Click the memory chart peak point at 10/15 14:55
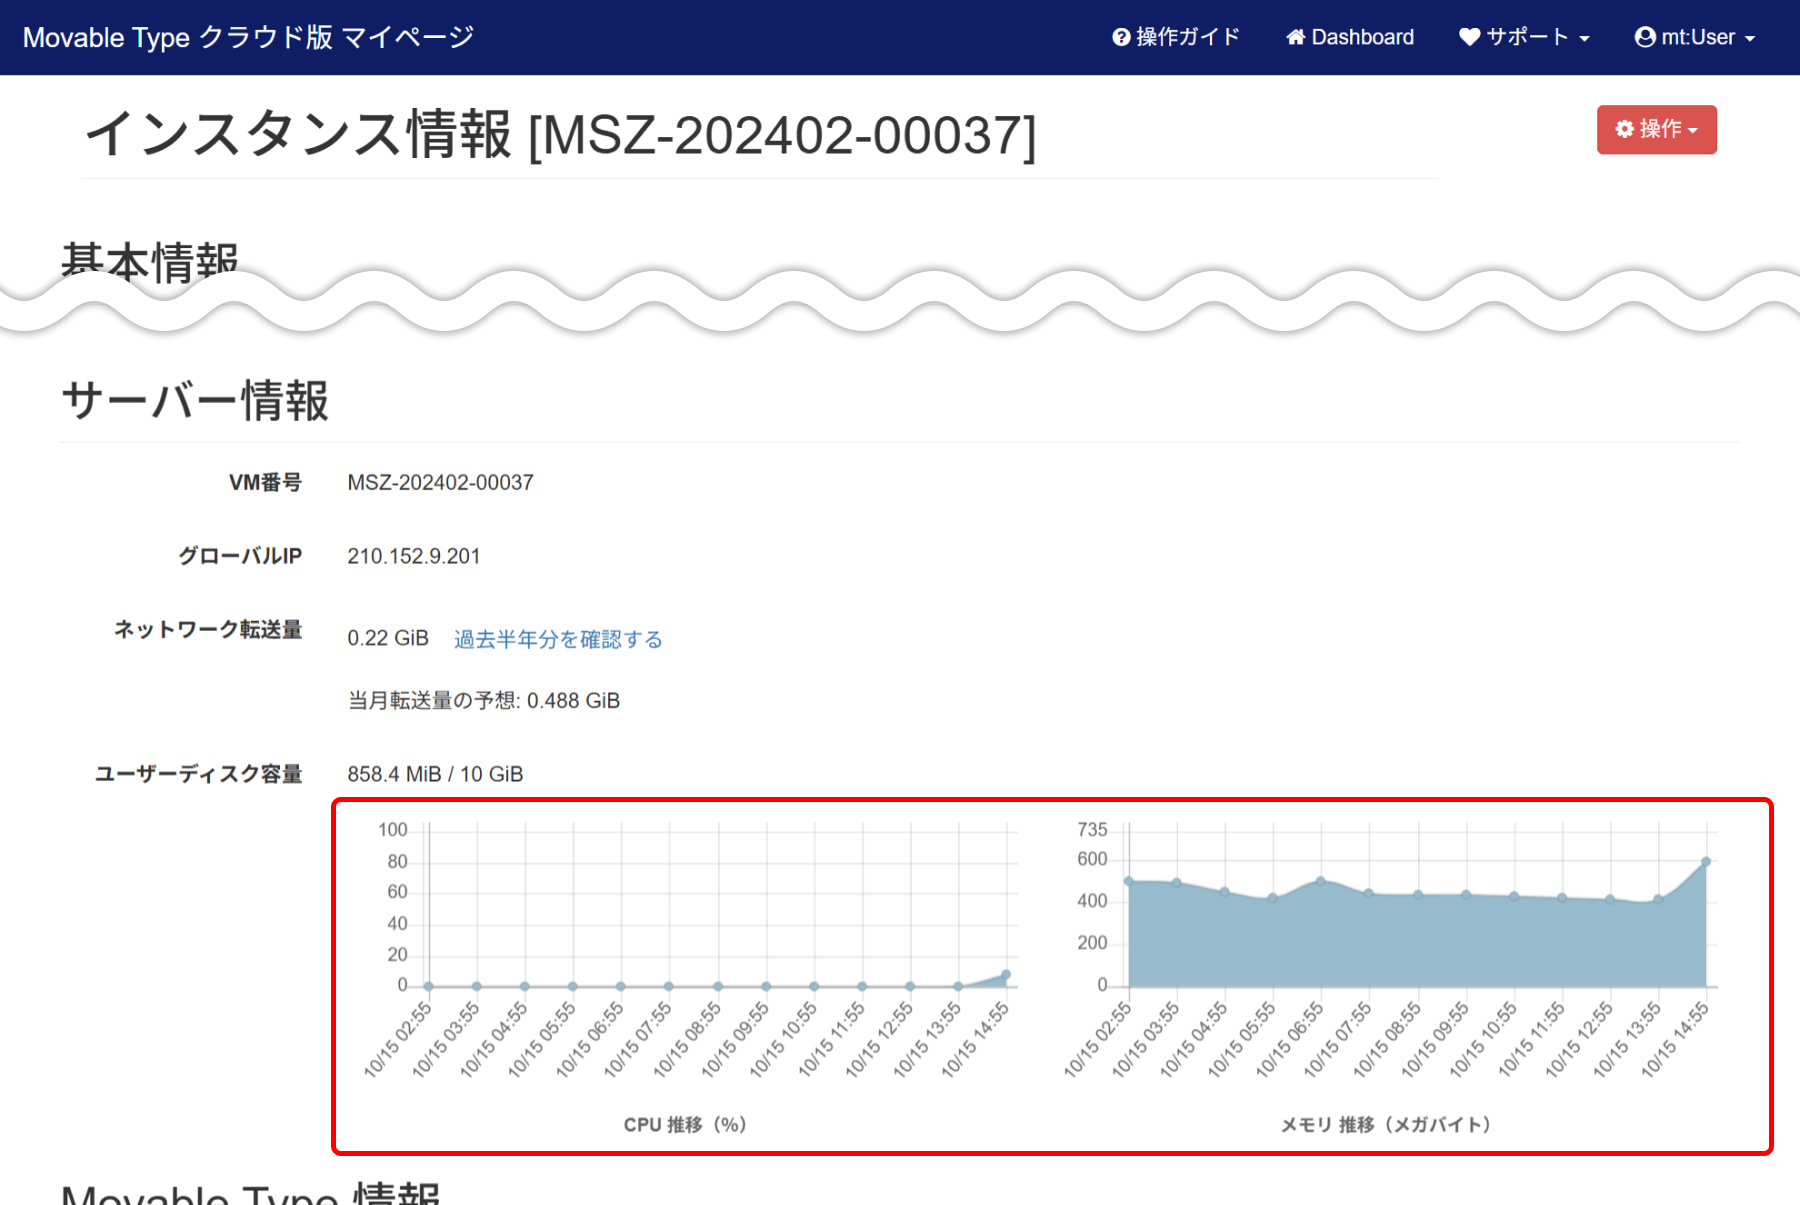The image size is (1800, 1205). pyautogui.click(x=1706, y=861)
